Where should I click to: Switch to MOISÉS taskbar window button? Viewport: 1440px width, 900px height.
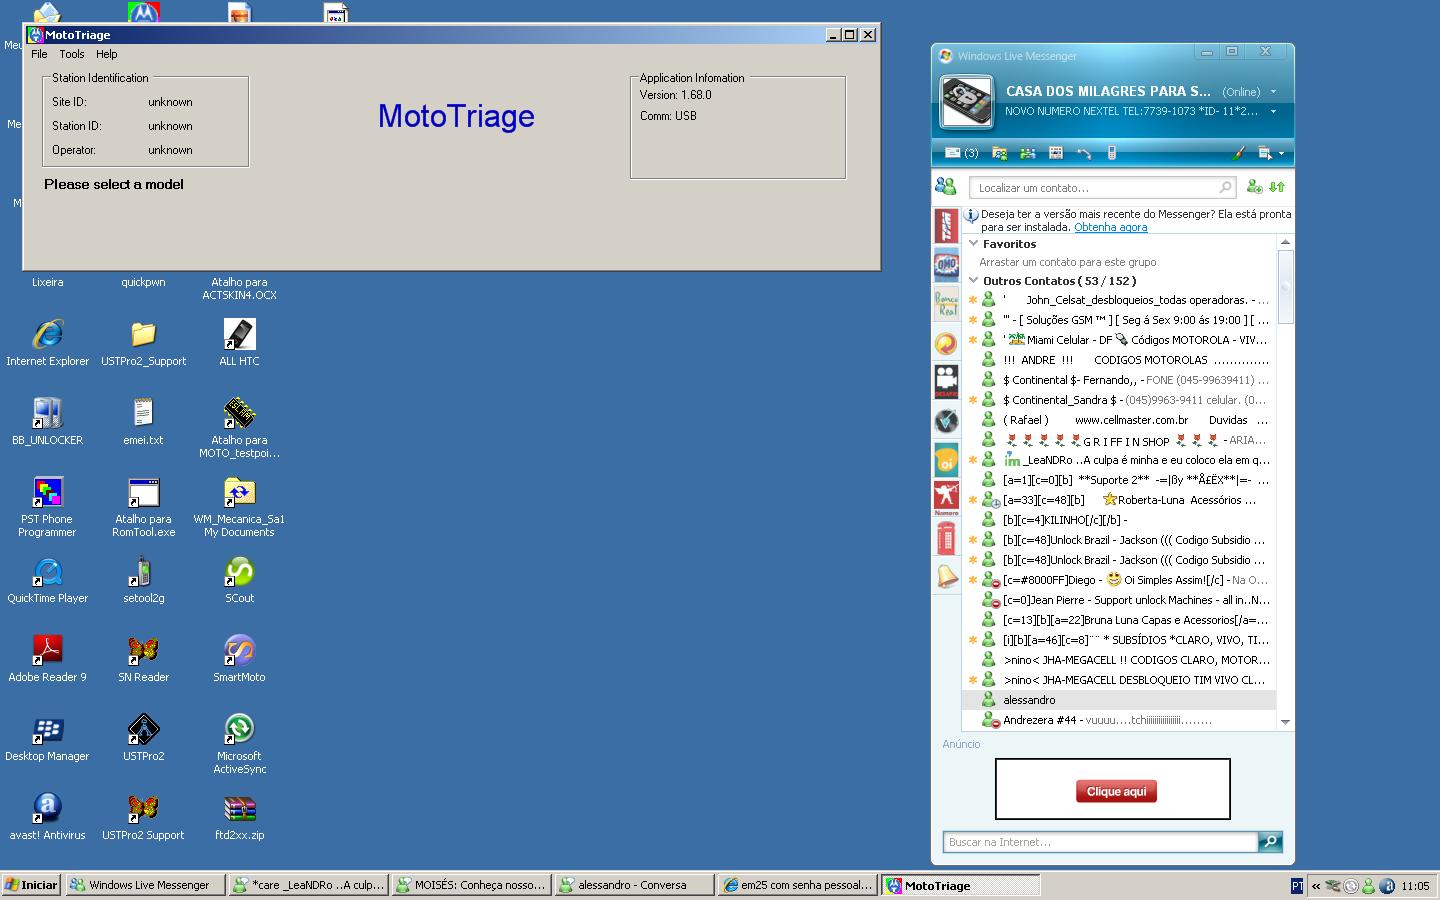point(471,885)
